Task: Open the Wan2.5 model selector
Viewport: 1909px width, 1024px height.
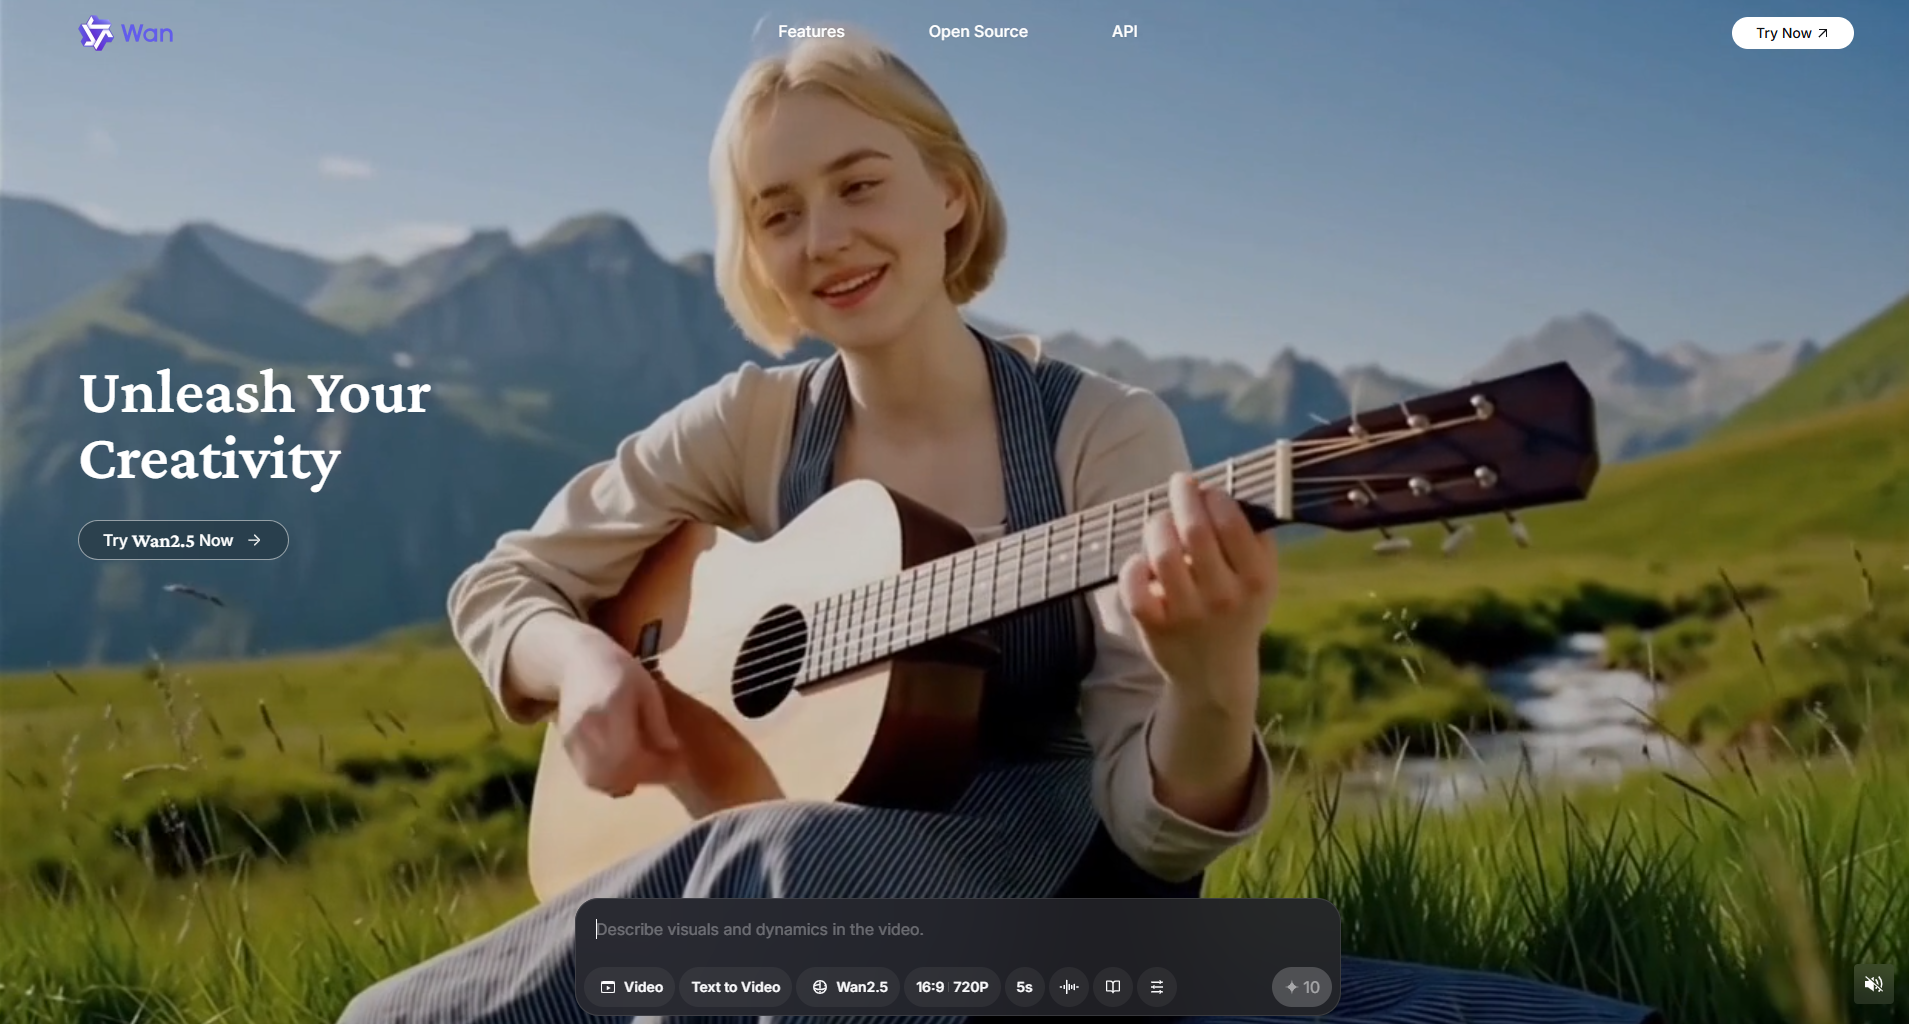Action: point(850,987)
